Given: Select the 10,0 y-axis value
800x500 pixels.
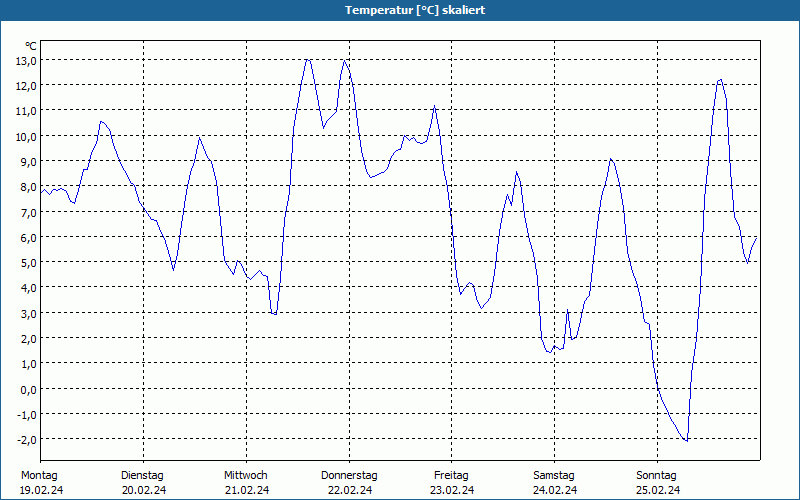Looking at the screenshot, I should pyautogui.click(x=27, y=137).
